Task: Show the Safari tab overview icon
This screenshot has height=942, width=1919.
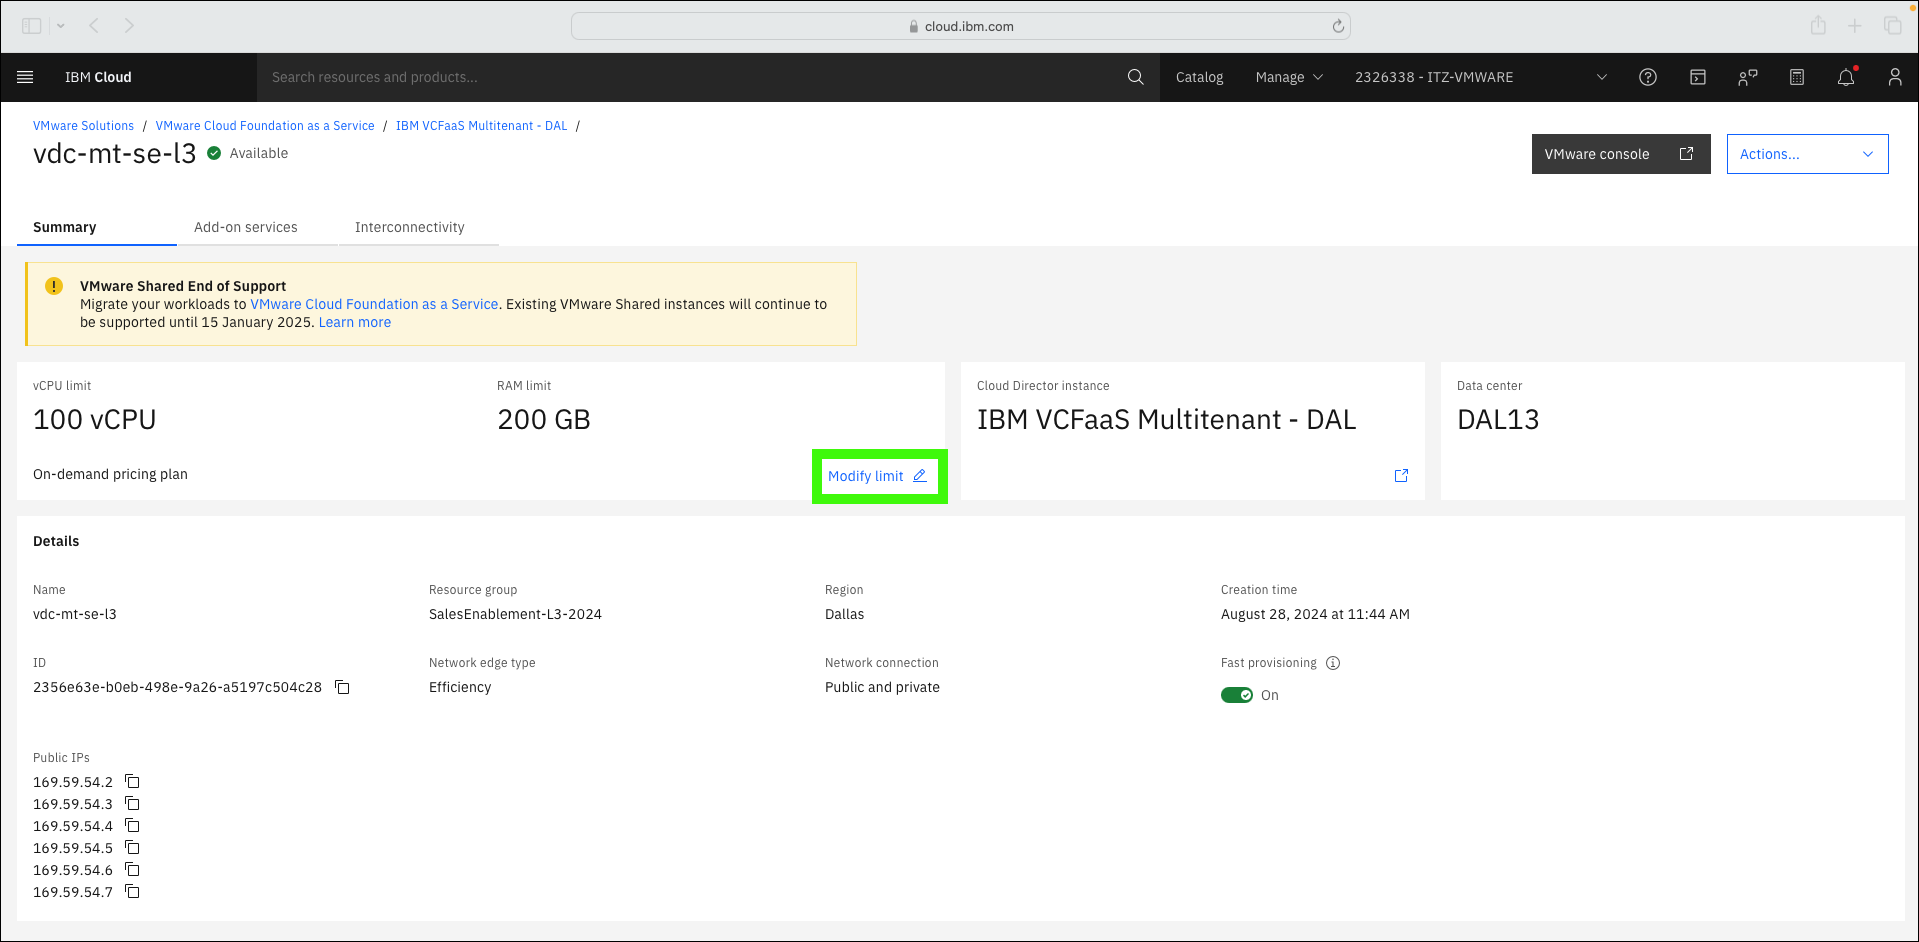Action: click(x=1892, y=26)
